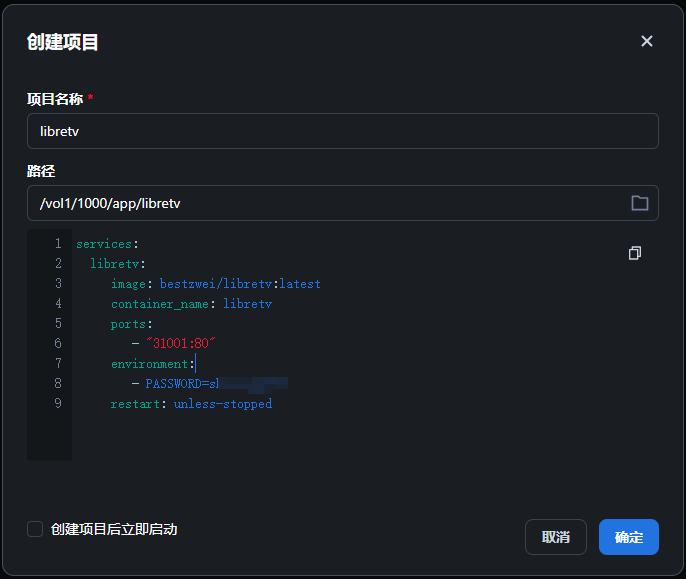Click the image bestzwei/libretv:latest line
Viewport: 686px width, 579px height.
click(x=215, y=284)
